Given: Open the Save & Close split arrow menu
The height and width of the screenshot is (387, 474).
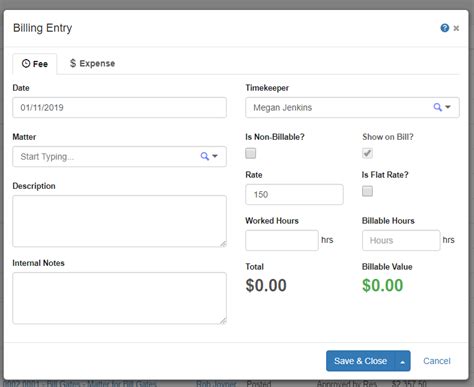Looking at the screenshot, I should coord(403,361).
